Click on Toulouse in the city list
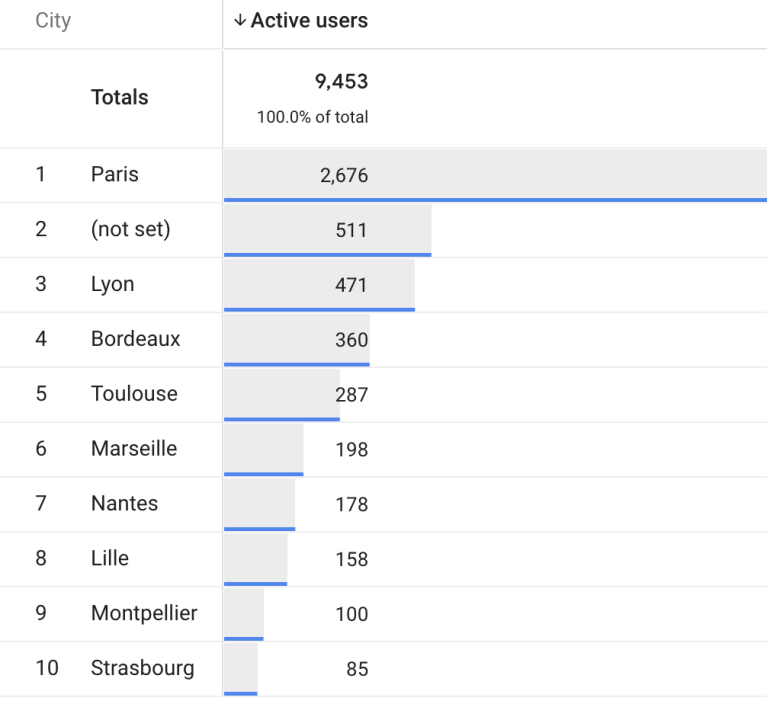This screenshot has width=767, height=704. click(x=134, y=394)
